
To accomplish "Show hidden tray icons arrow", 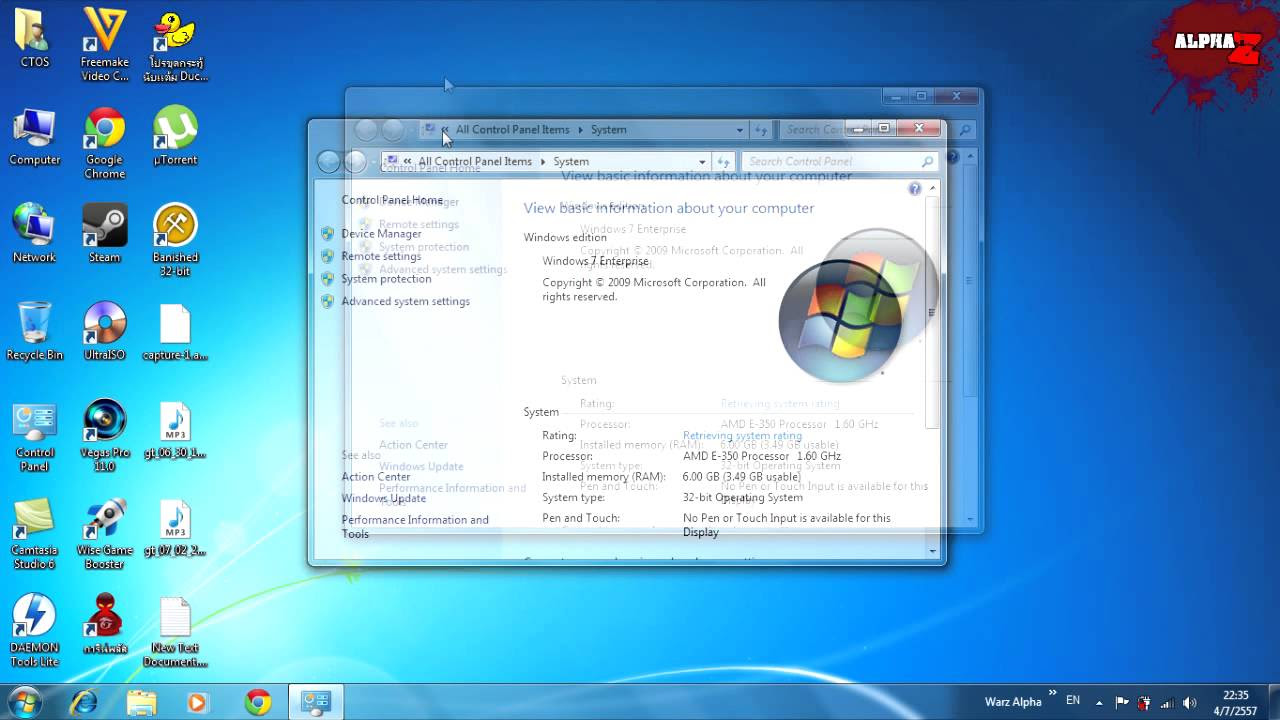I will coord(1099,702).
